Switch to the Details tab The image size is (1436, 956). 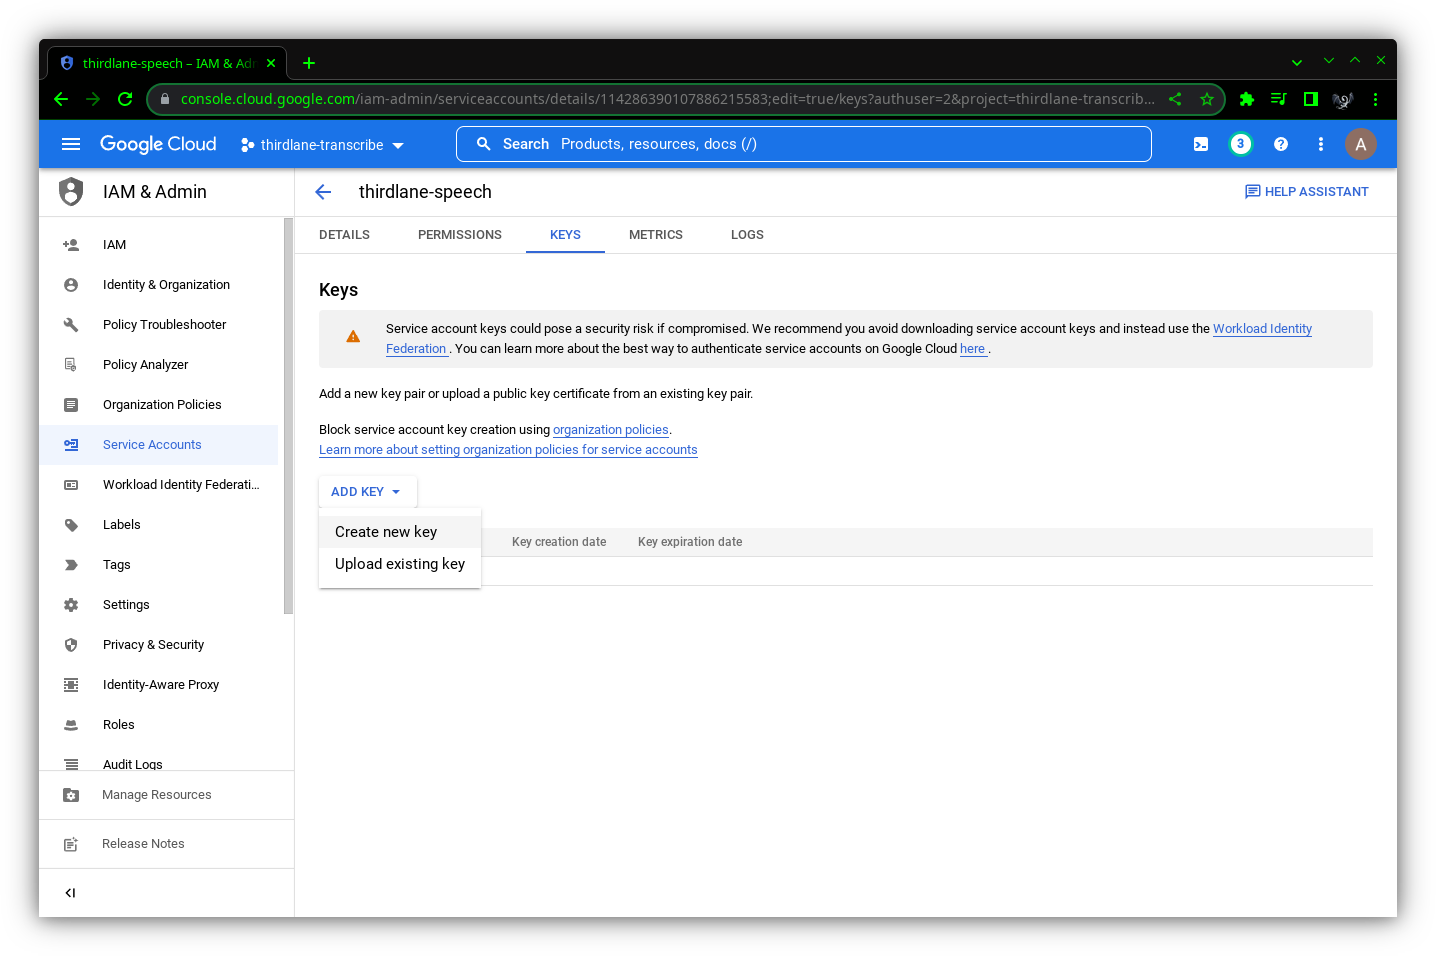[344, 235]
